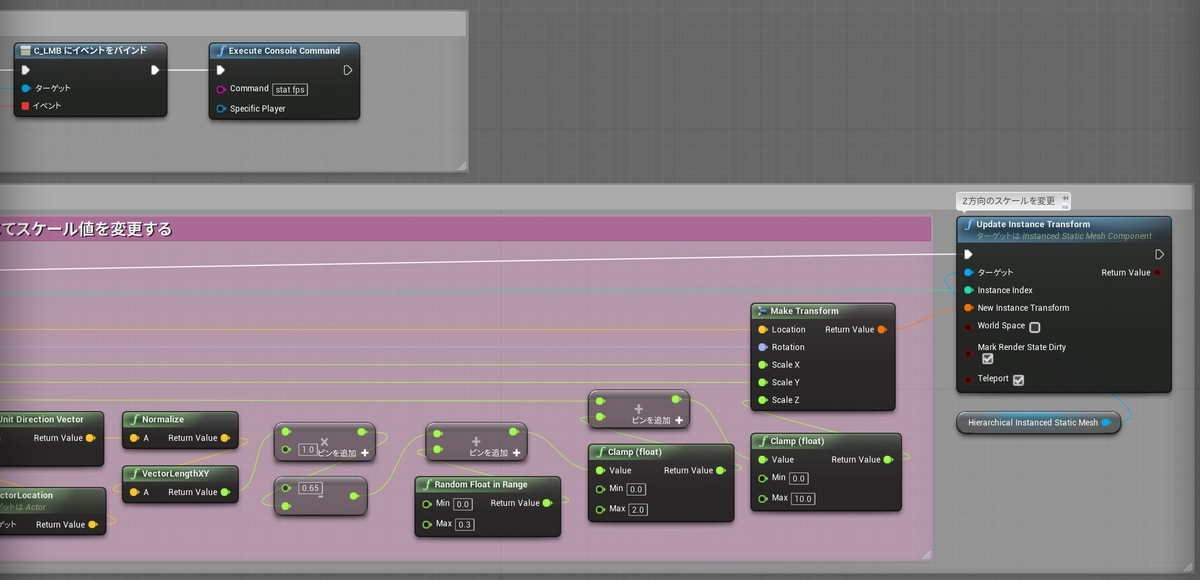Click the Max 0.3 field in Random Float in Range

pyautogui.click(x=465, y=523)
